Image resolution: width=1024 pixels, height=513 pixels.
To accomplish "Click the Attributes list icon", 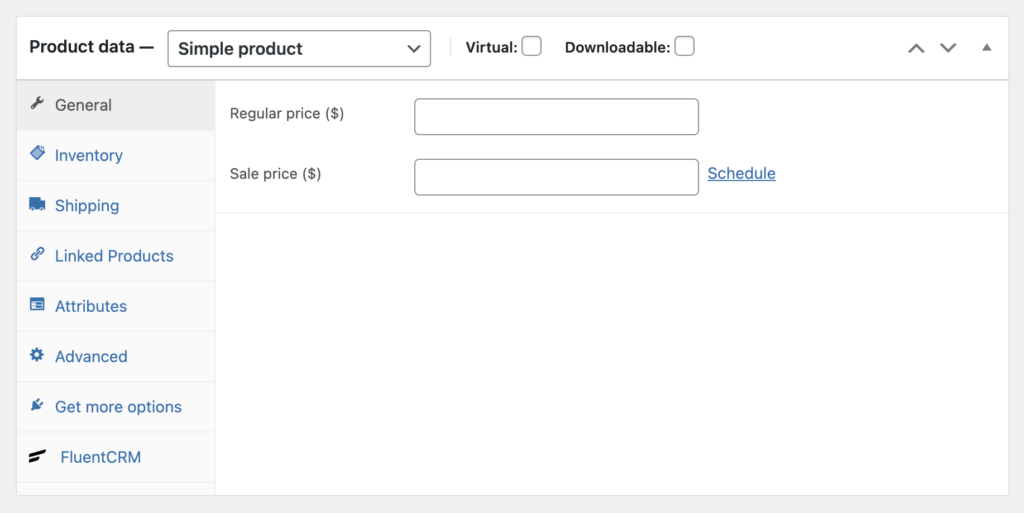I will click(x=37, y=304).
